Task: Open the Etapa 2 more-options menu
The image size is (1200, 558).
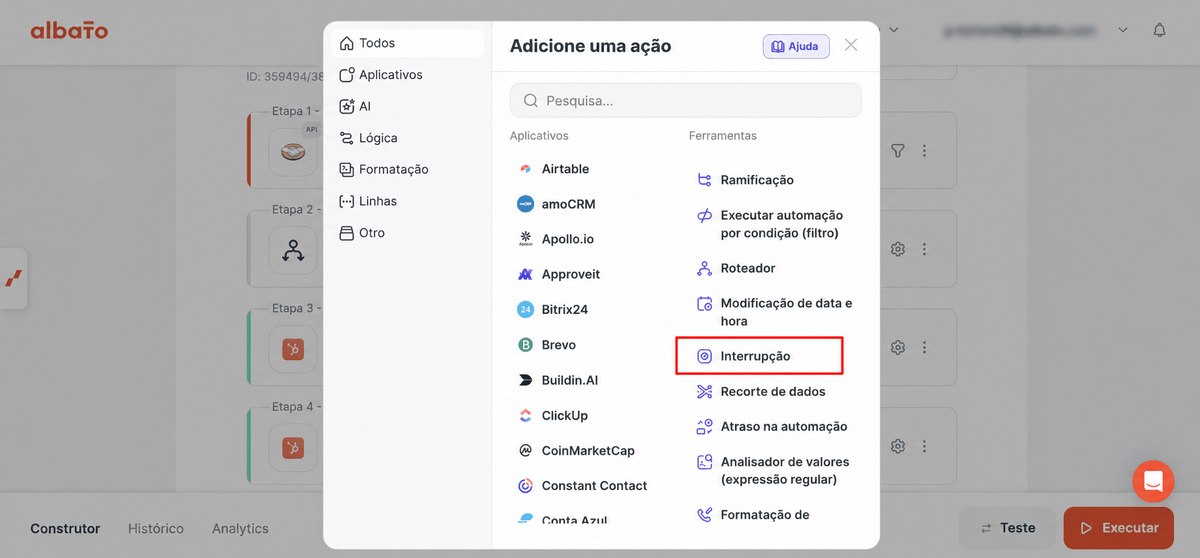Action: pos(924,249)
